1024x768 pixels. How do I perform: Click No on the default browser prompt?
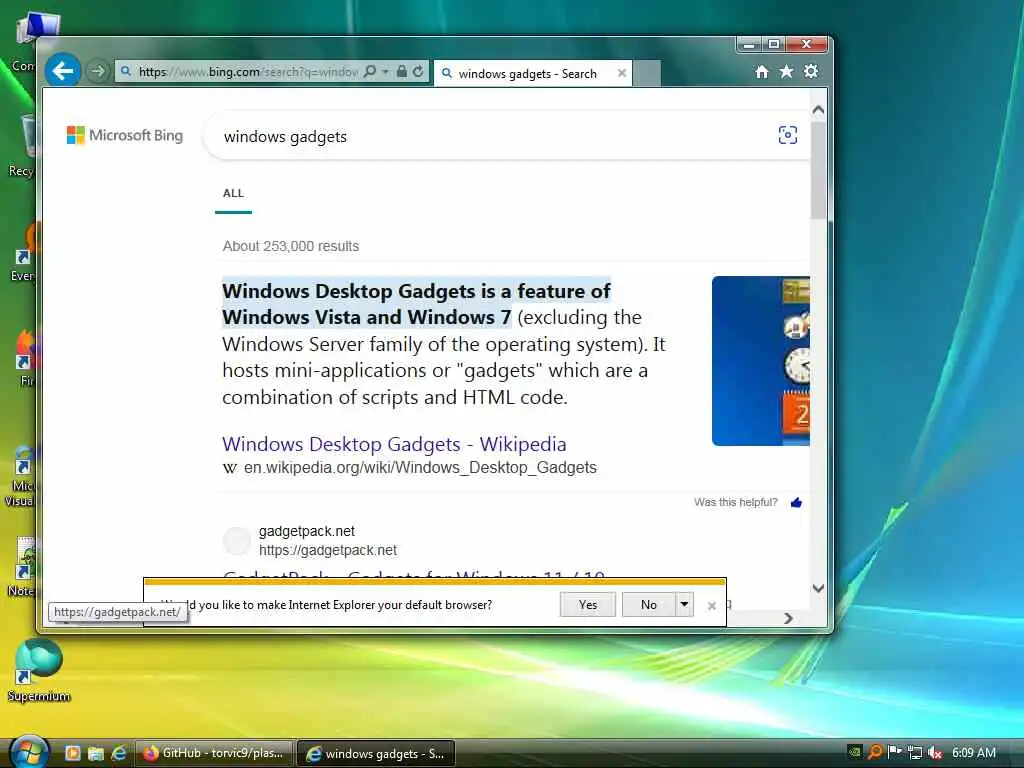coord(648,605)
